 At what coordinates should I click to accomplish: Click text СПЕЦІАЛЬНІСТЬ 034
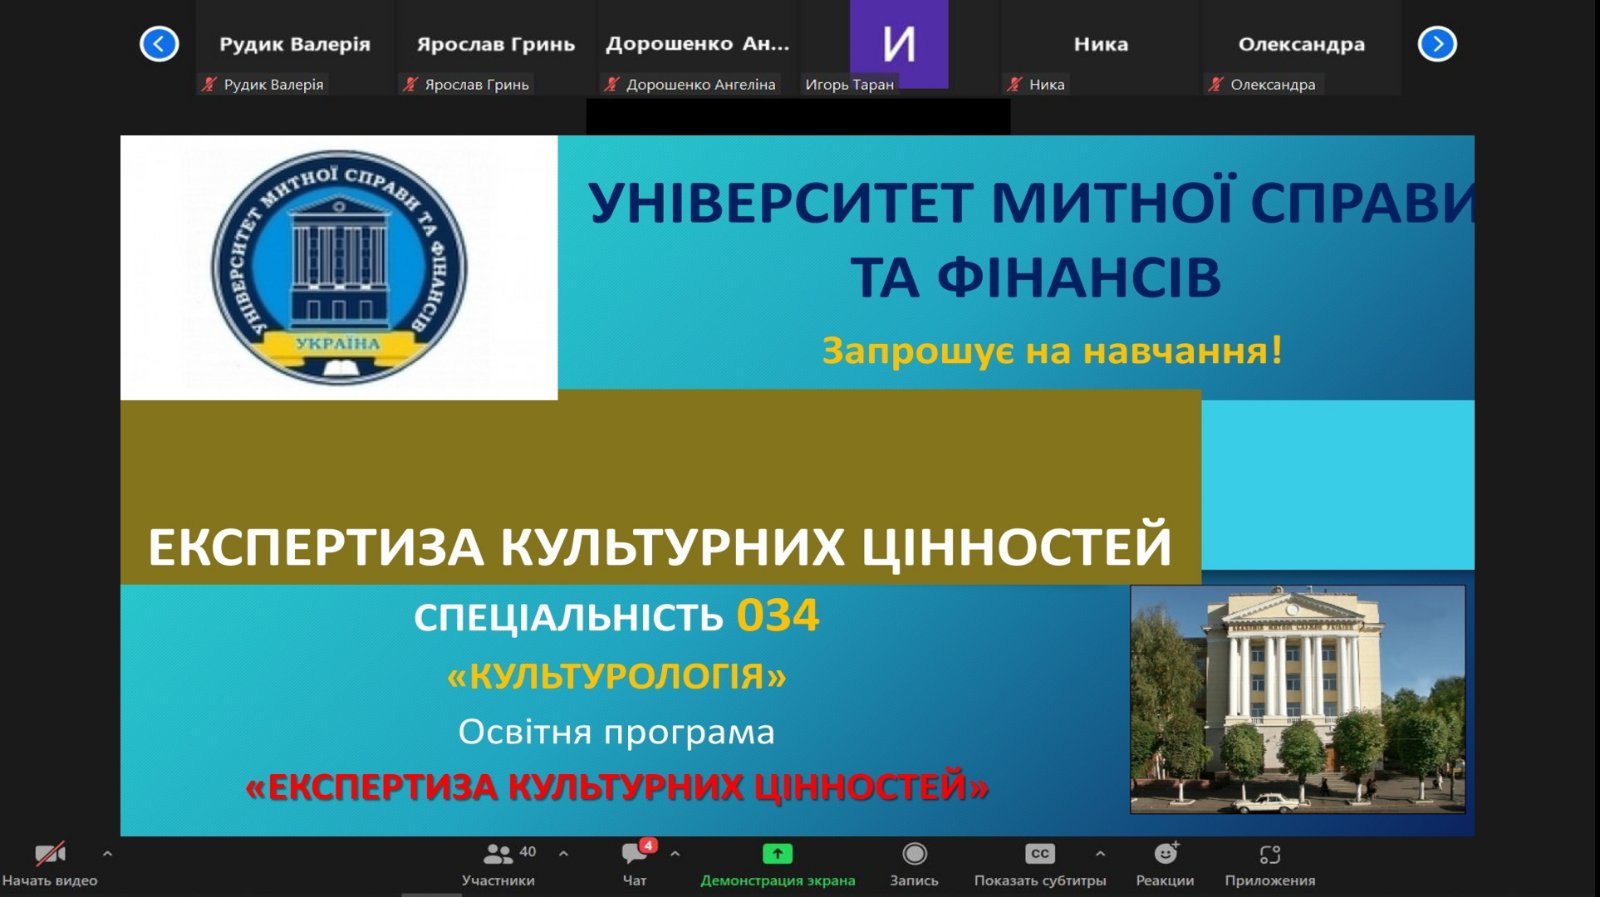pos(617,616)
